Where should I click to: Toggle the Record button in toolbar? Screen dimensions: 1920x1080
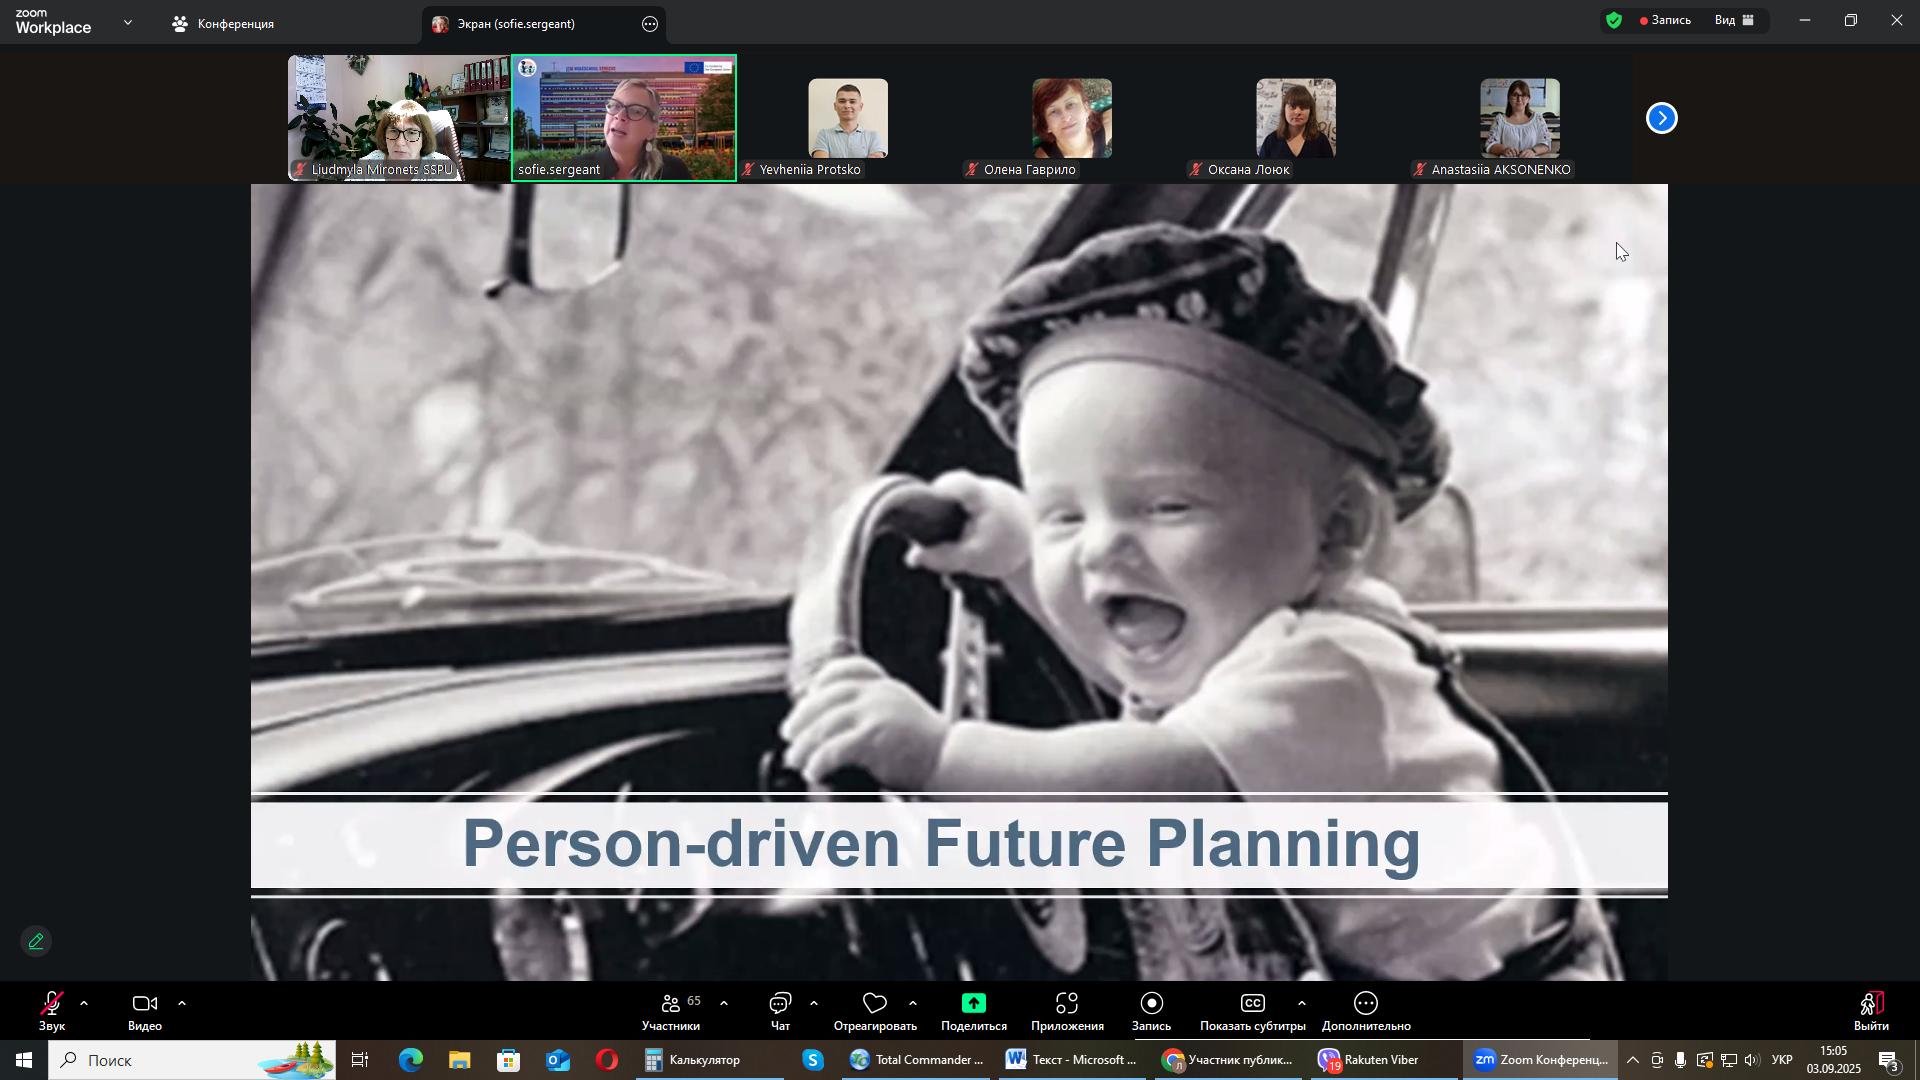(1151, 1005)
